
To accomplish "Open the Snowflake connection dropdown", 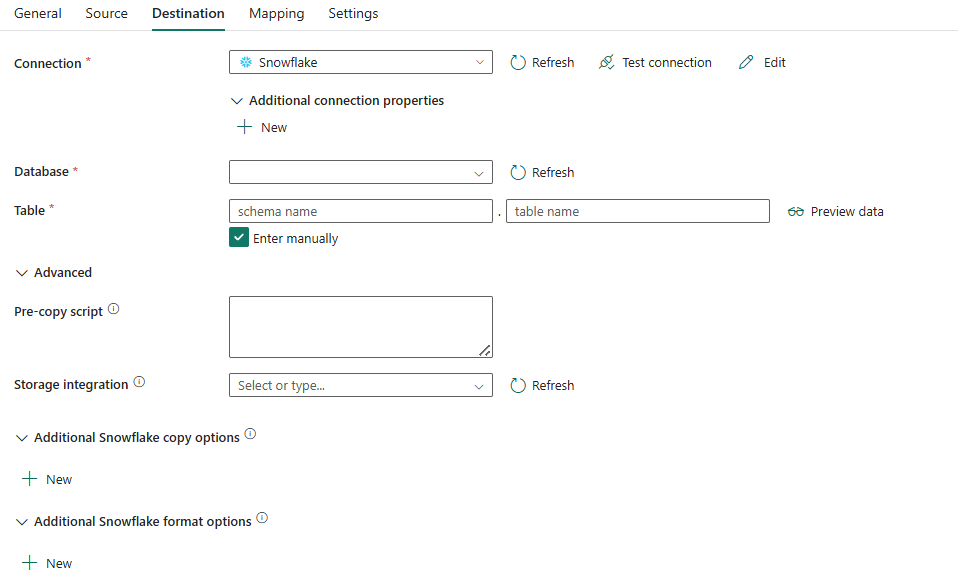I will pyautogui.click(x=360, y=63).
